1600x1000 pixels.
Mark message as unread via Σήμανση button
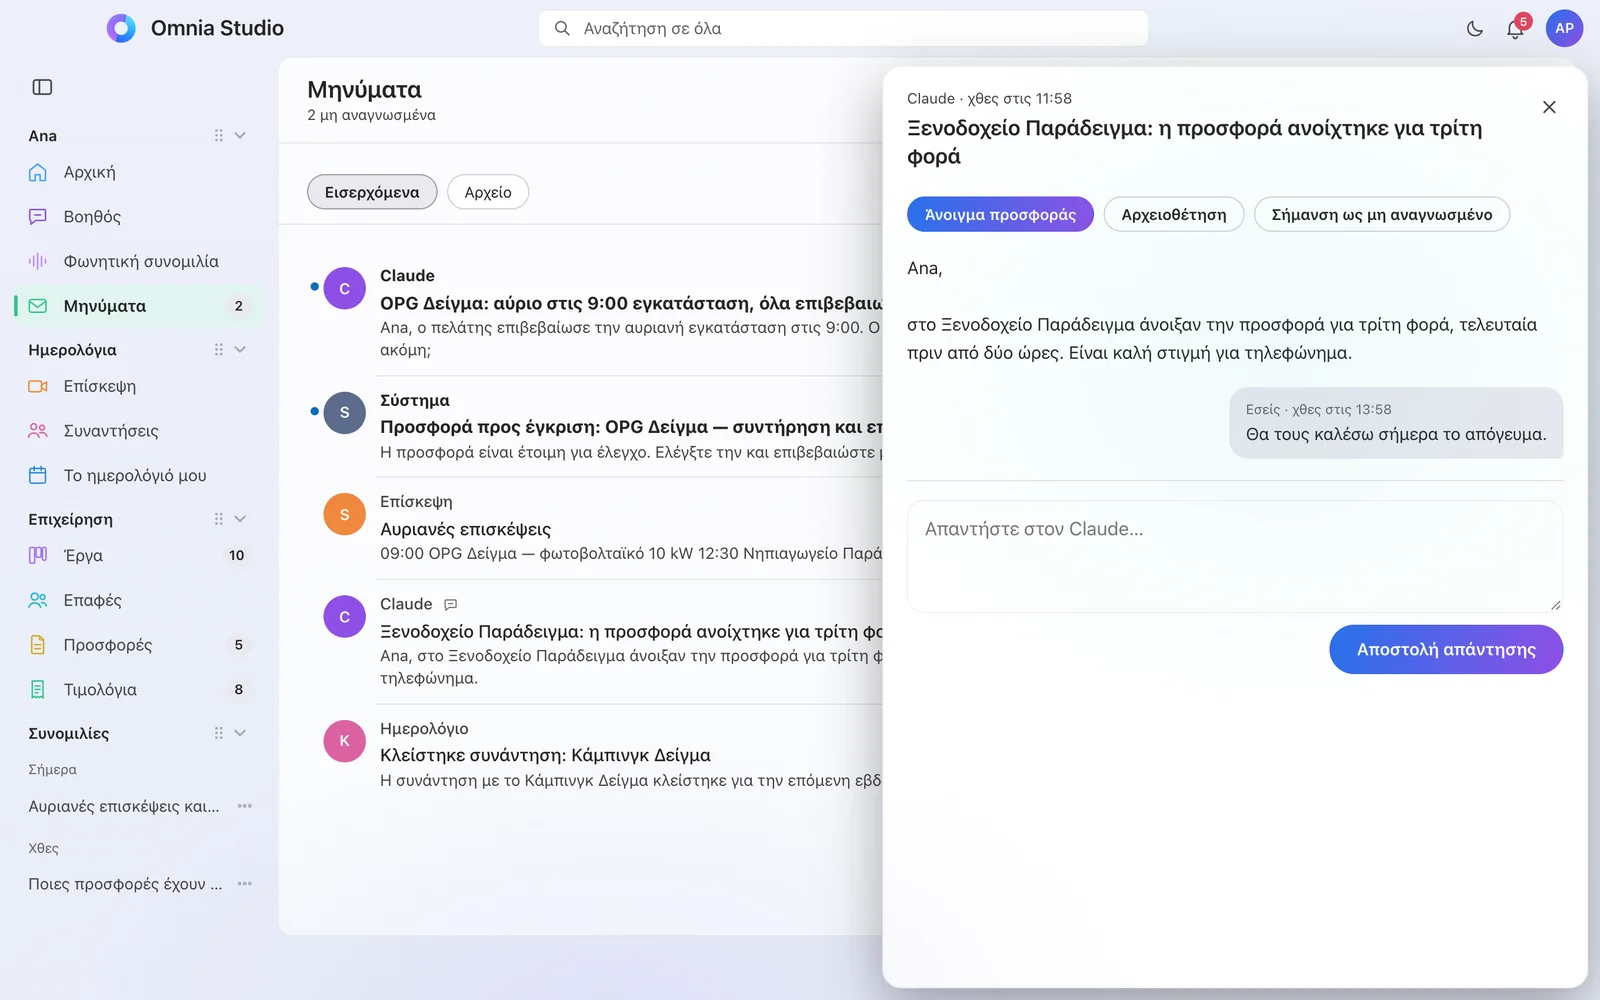1382,214
